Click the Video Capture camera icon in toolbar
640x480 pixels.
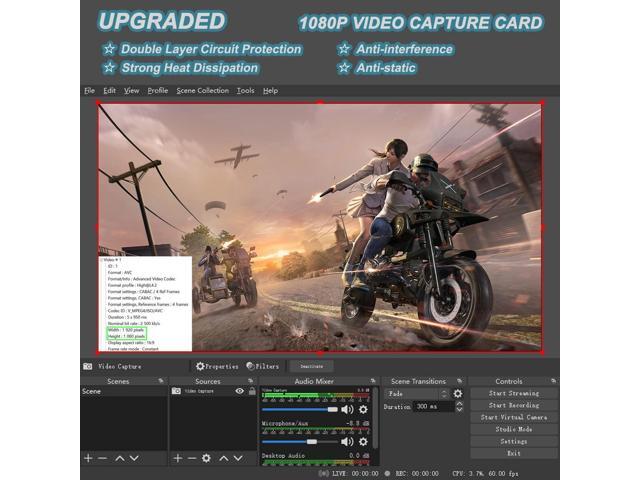coord(88,366)
